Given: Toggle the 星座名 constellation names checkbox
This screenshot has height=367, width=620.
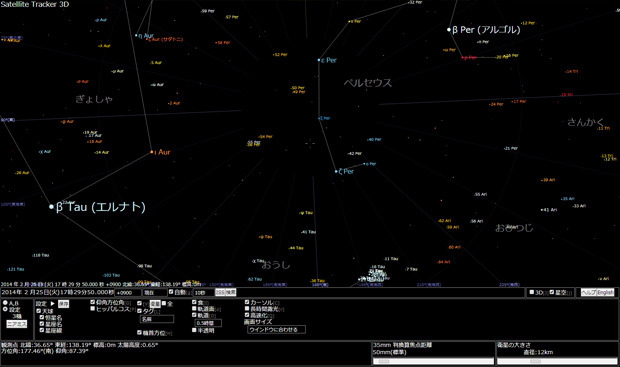Looking at the screenshot, I should 42,323.
